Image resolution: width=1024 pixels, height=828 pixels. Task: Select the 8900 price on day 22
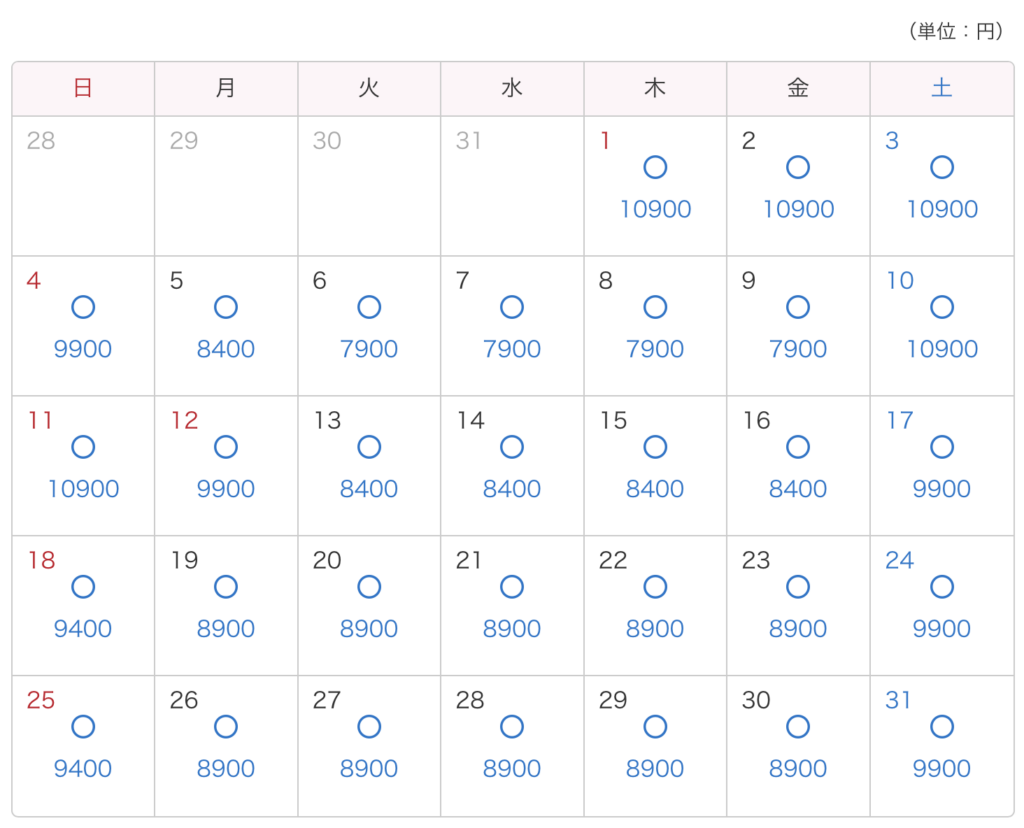[655, 629]
